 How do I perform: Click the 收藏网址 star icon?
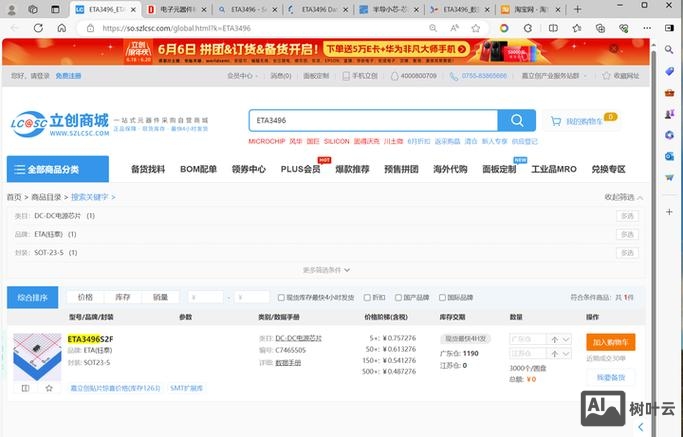(606, 76)
